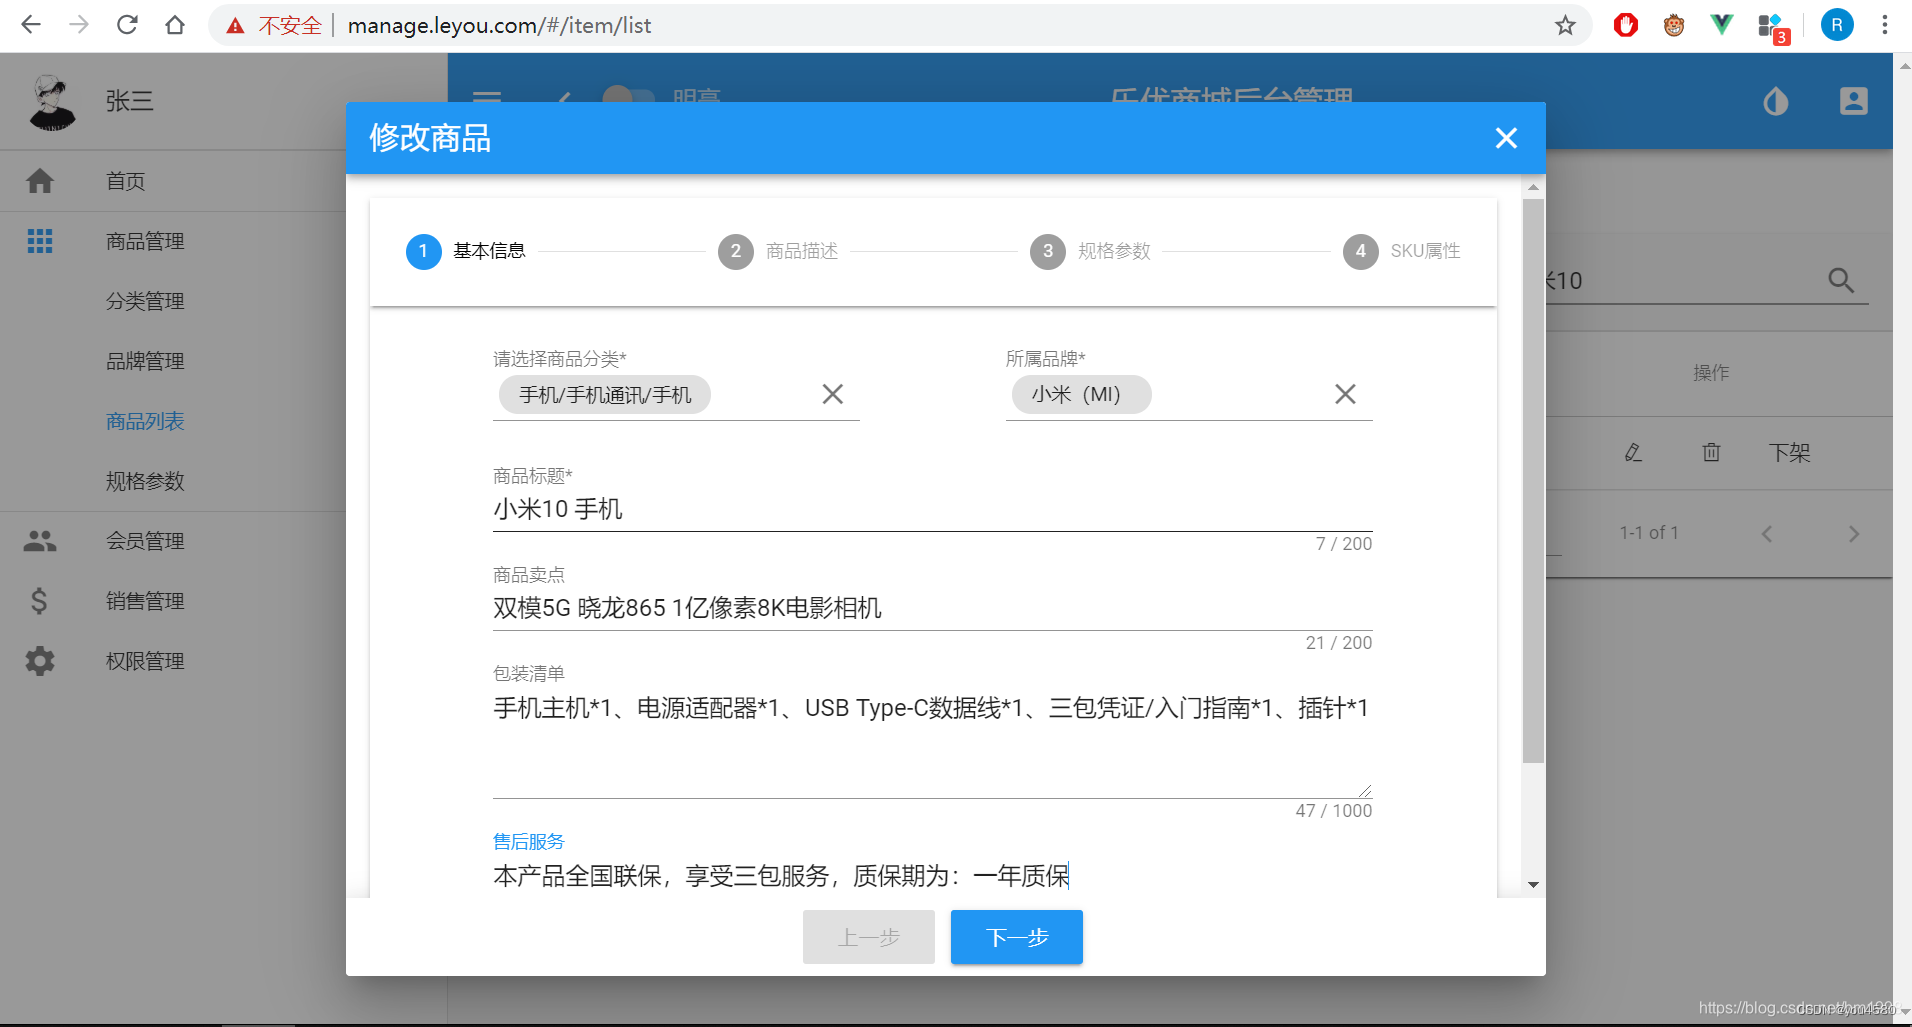Click the previous page chevron in pagination

[1767, 534]
